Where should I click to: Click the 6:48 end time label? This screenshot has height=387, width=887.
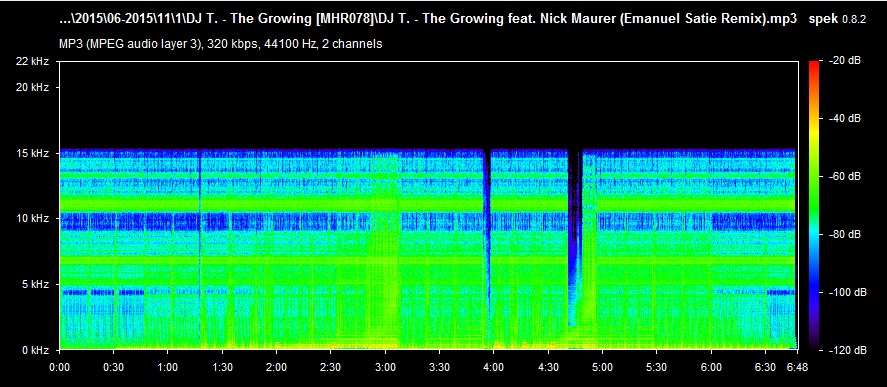coord(797,367)
